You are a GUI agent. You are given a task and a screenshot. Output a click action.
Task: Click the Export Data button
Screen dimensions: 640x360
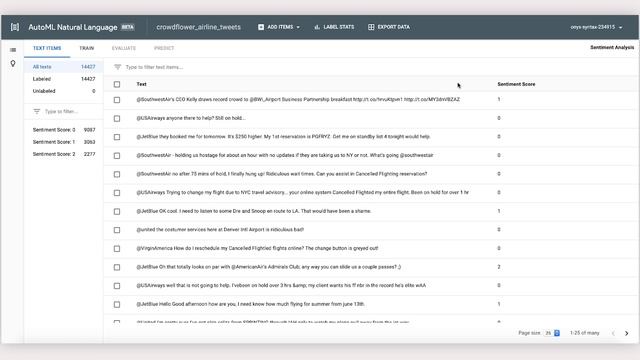point(389,27)
